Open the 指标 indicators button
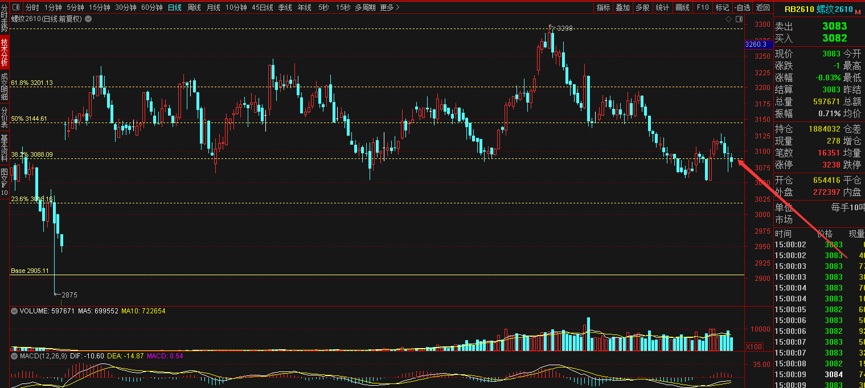Image resolution: width=865 pixels, height=388 pixels. [x=604, y=8]
